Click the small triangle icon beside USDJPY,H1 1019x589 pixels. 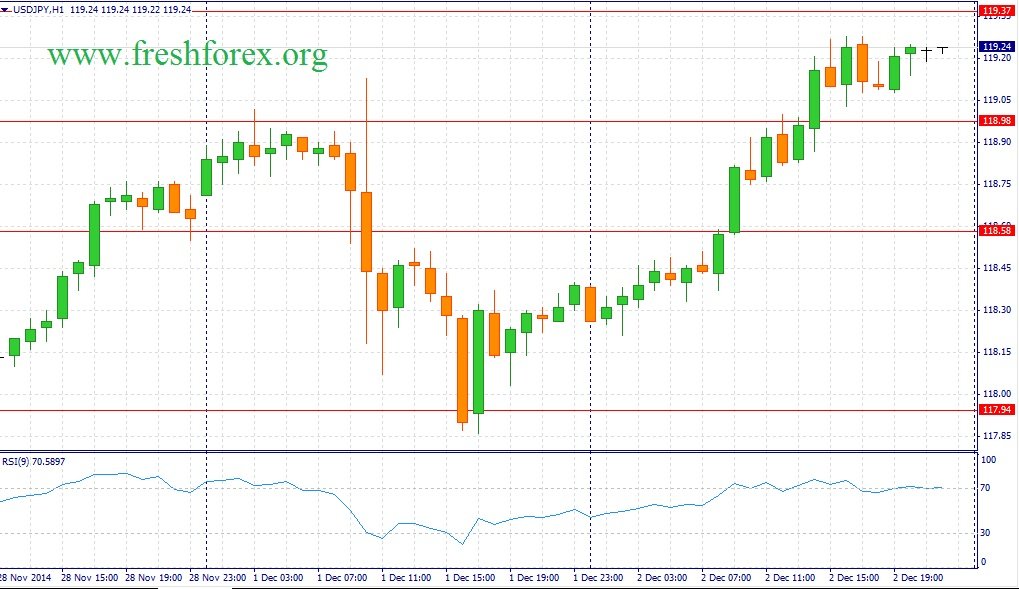[5, 10]
